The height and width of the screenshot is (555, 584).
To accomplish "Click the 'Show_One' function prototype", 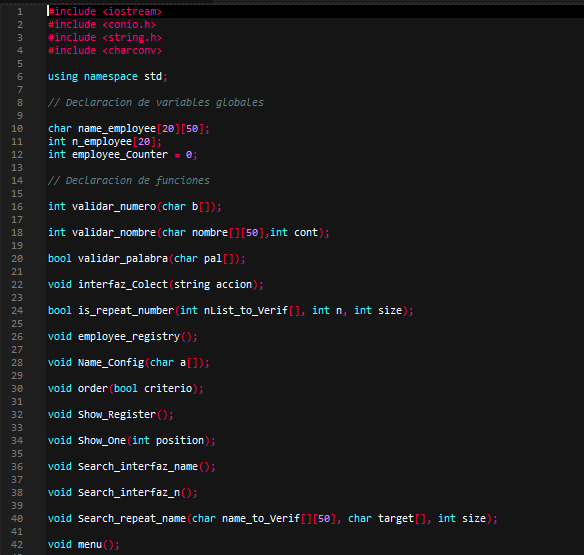I will [x=132, y=441].
